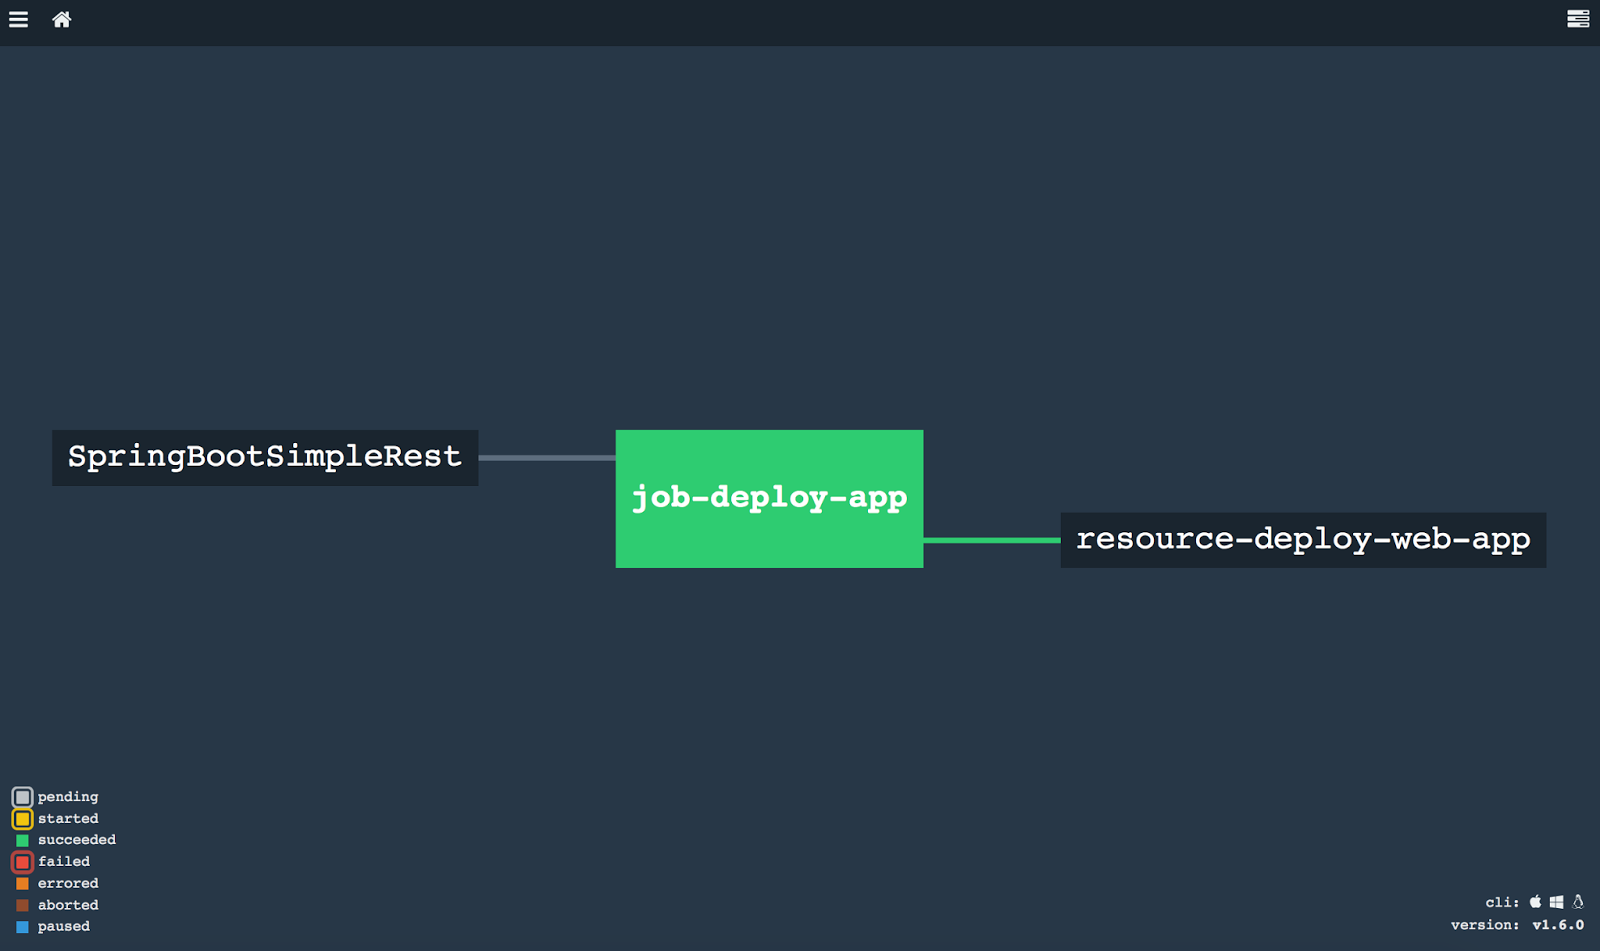The width and height of the screenshot is (1600, 951).
Task: Click the cli label in the bottom corner
Action: coord(1500,901)
